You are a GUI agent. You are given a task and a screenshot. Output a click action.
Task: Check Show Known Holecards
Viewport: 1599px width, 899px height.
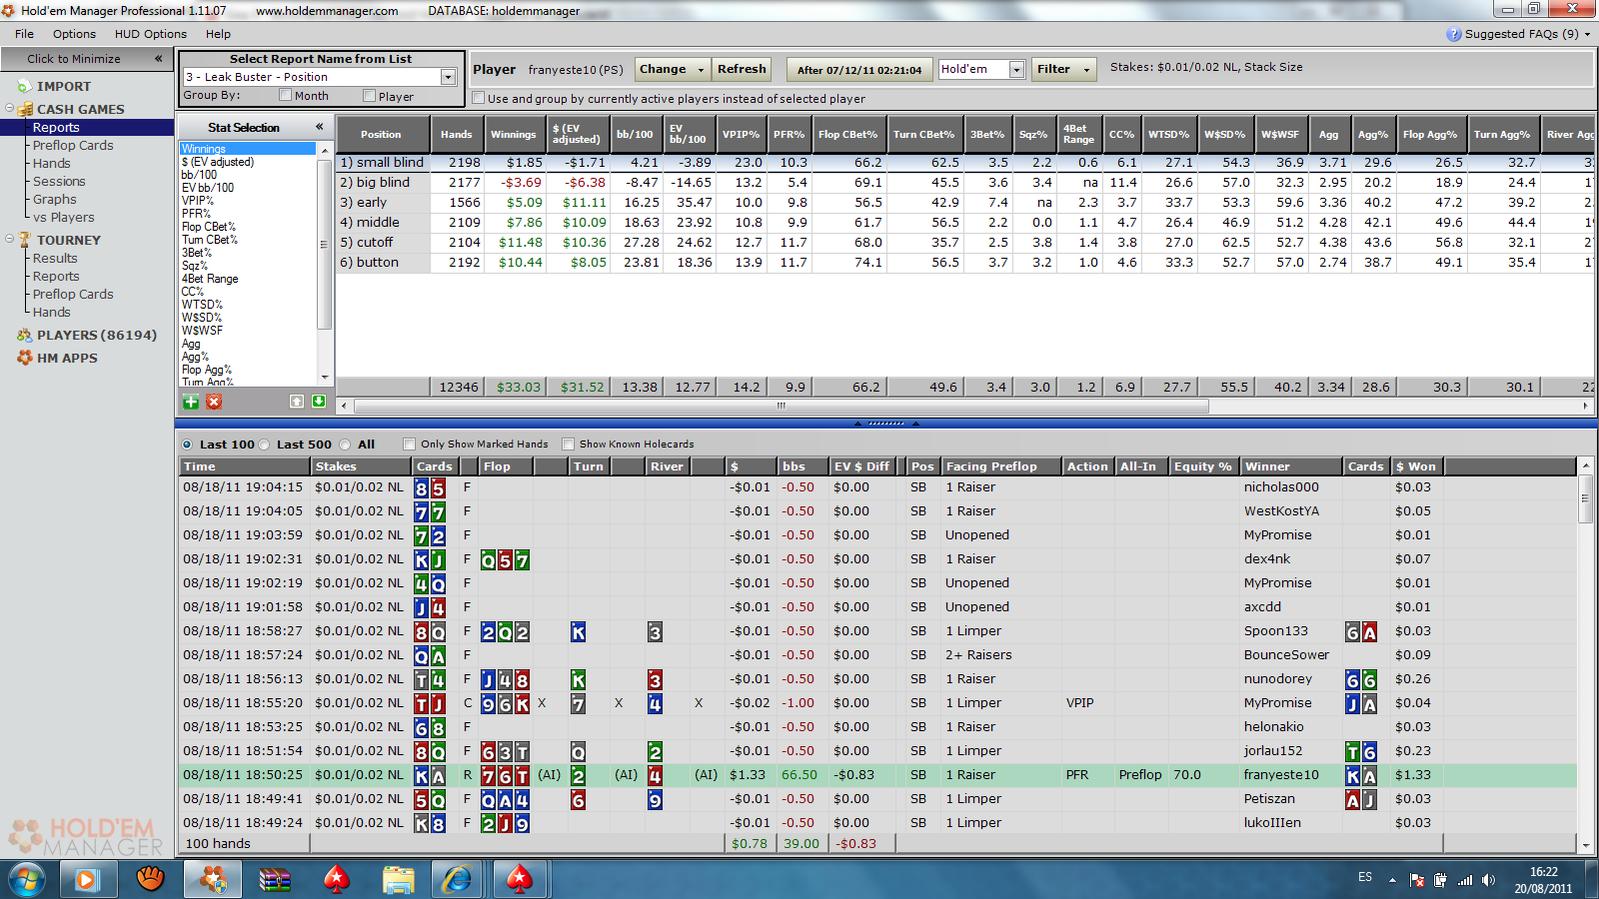pos(568,444)
